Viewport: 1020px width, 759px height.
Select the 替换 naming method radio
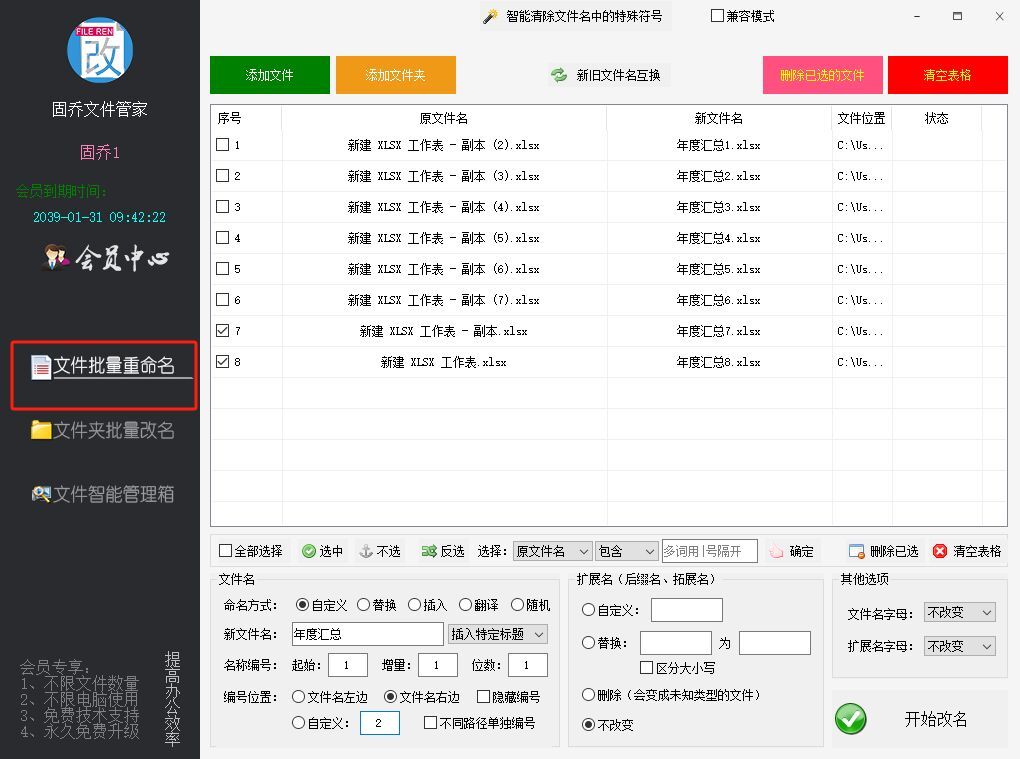[x=364, y=605]
